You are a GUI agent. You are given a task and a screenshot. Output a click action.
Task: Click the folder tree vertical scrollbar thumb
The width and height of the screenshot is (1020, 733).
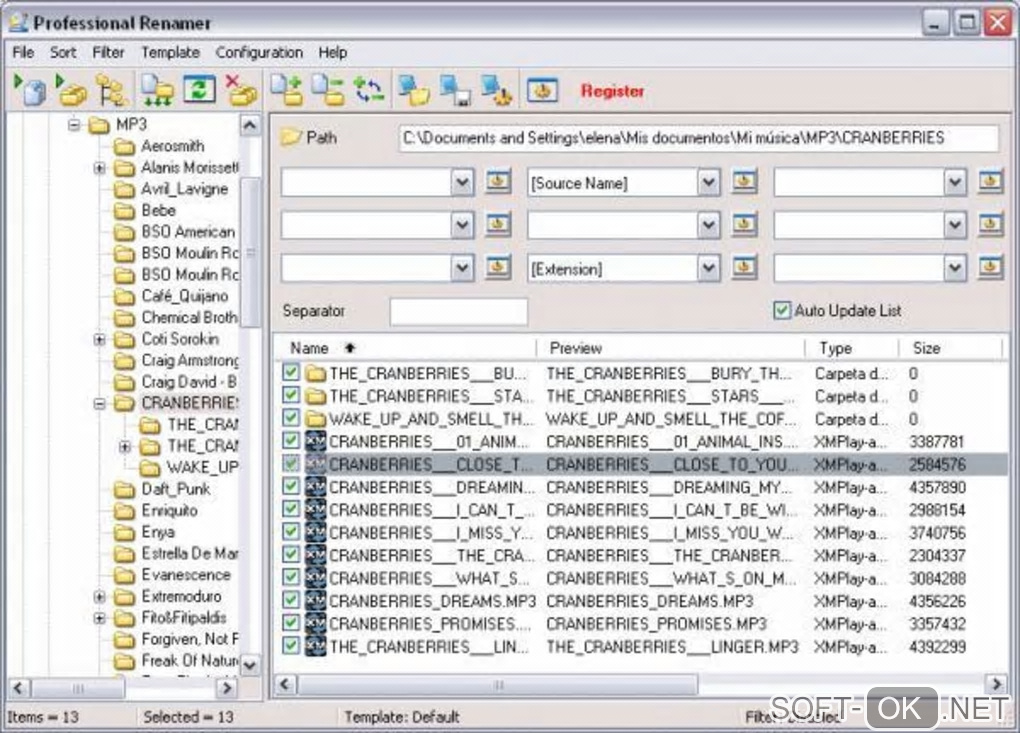click(x=250, y=252)
